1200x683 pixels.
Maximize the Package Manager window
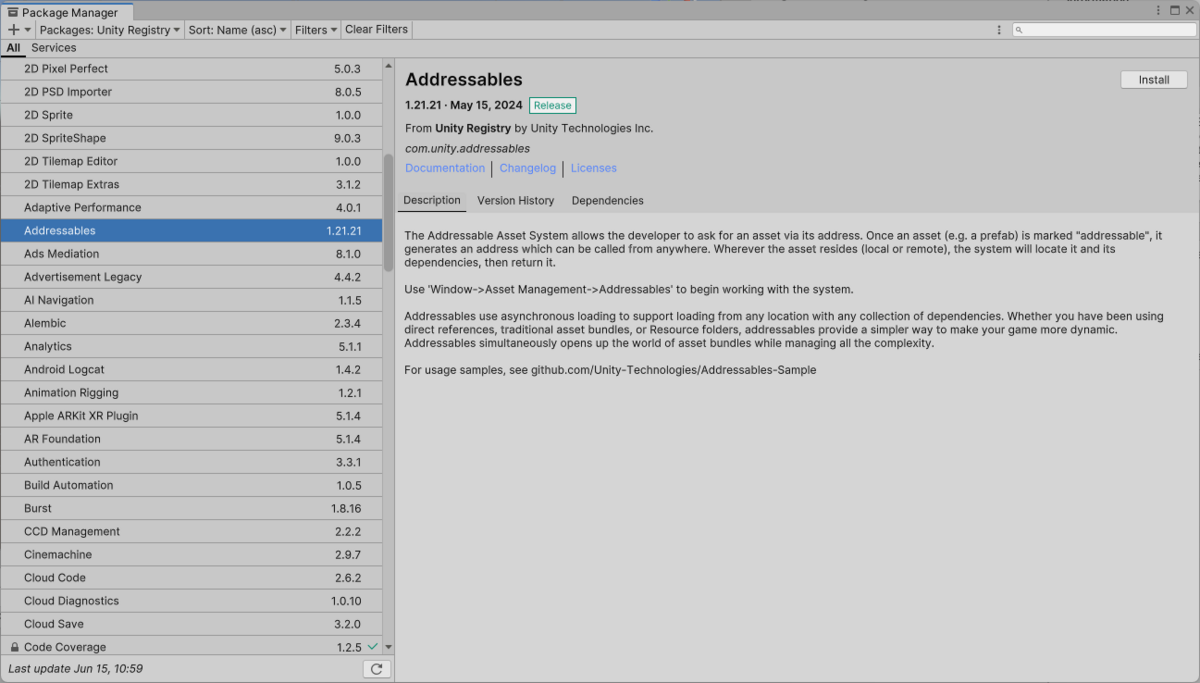[x=1173, y=9]
